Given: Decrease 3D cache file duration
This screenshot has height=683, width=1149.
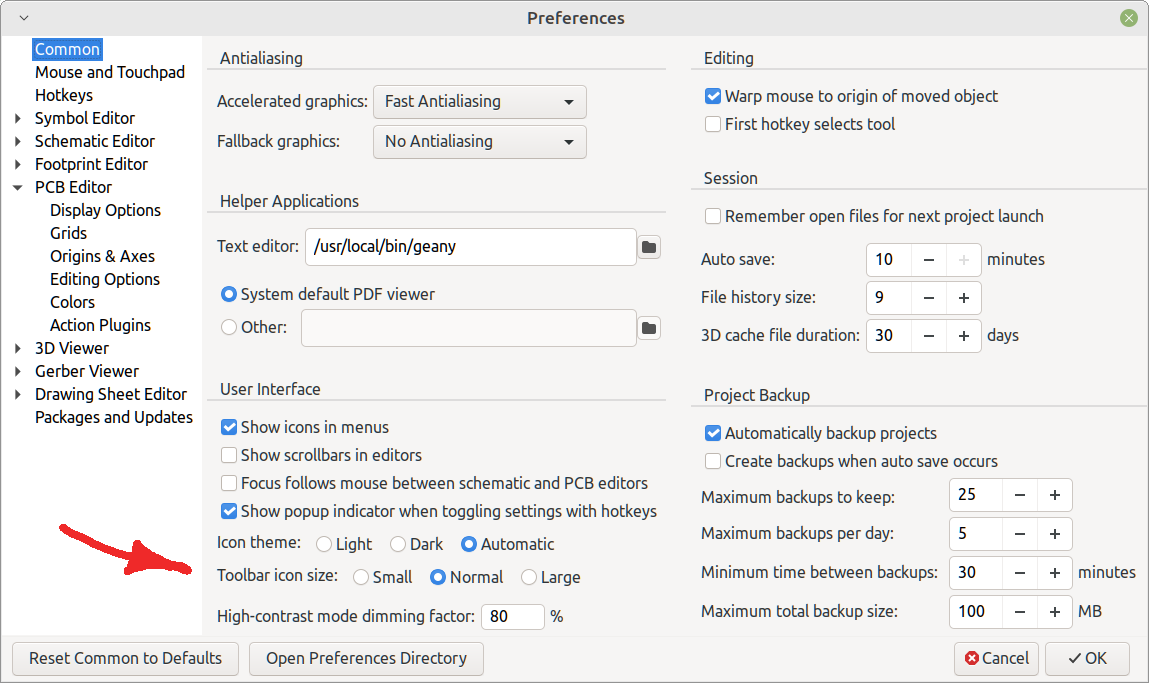Looking at the screenshot, I should click(x=928, y=336).
